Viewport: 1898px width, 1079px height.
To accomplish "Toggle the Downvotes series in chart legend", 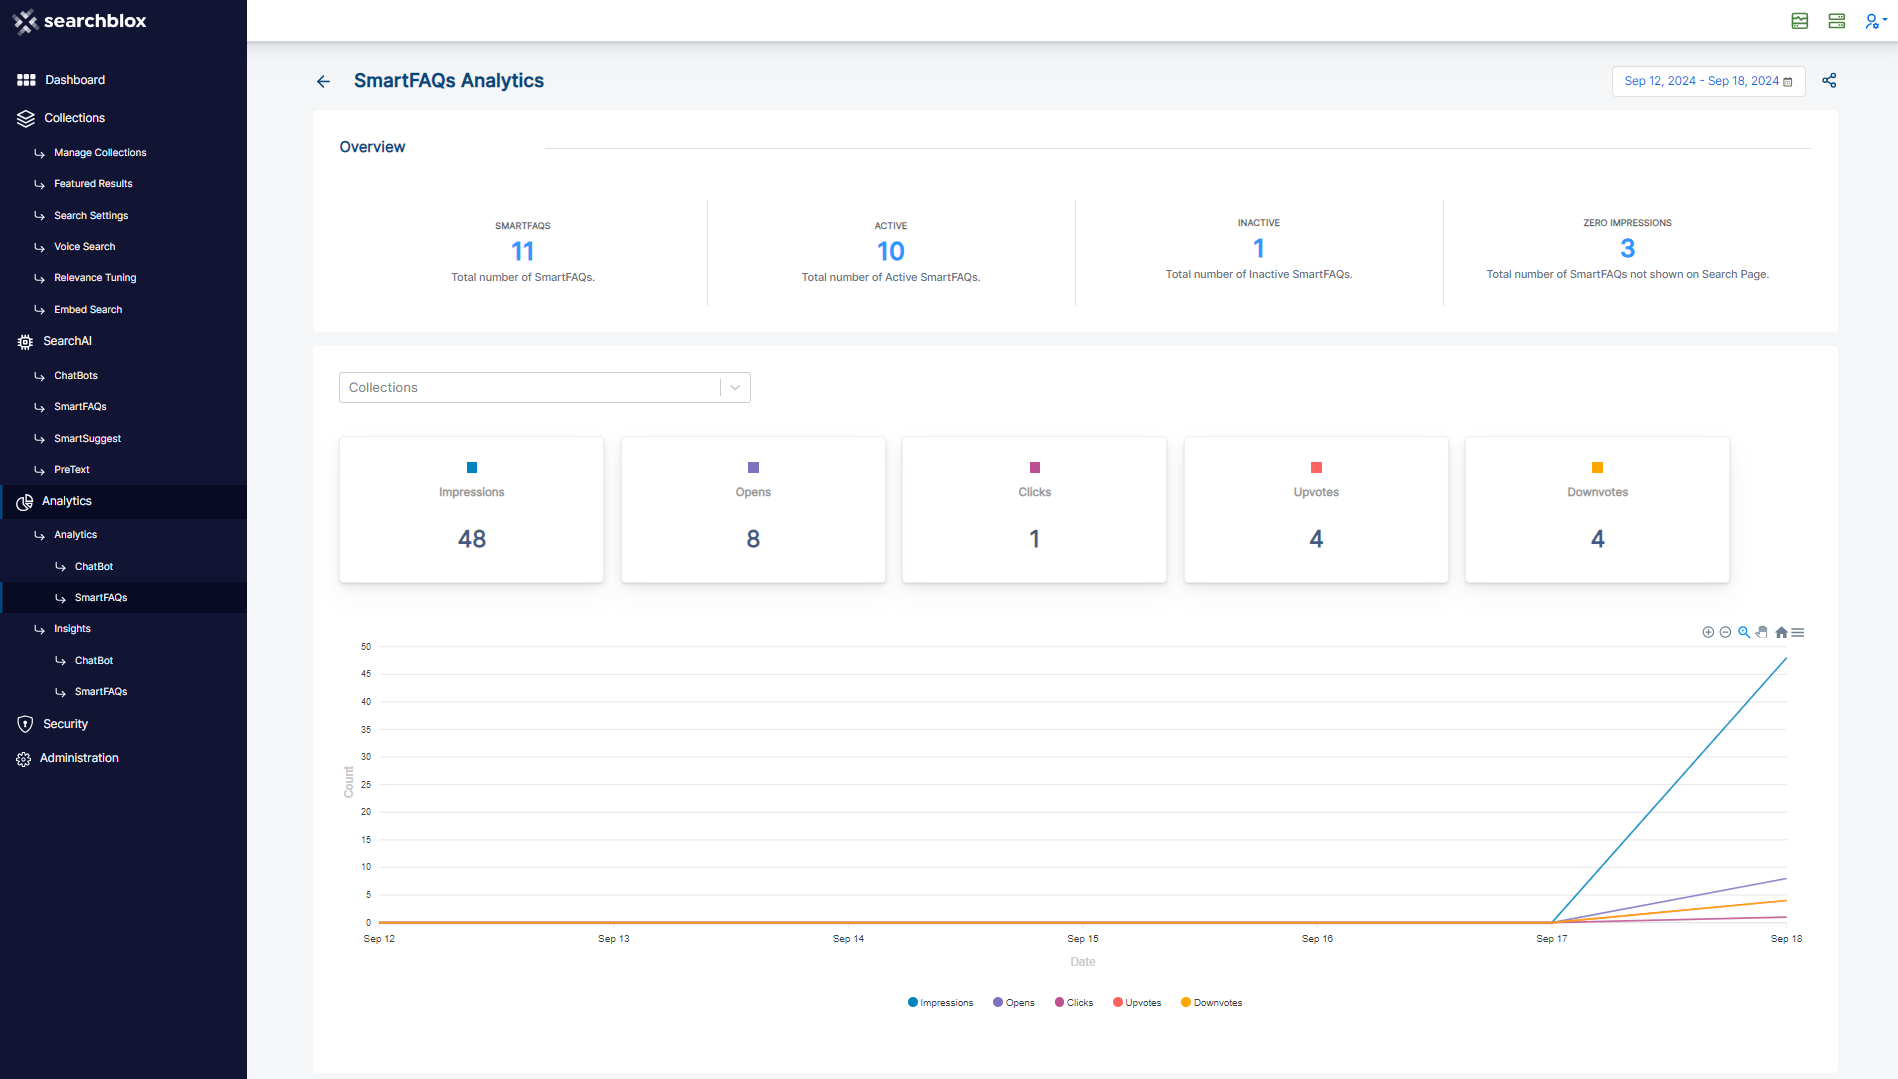I will coord(1211,1002).
